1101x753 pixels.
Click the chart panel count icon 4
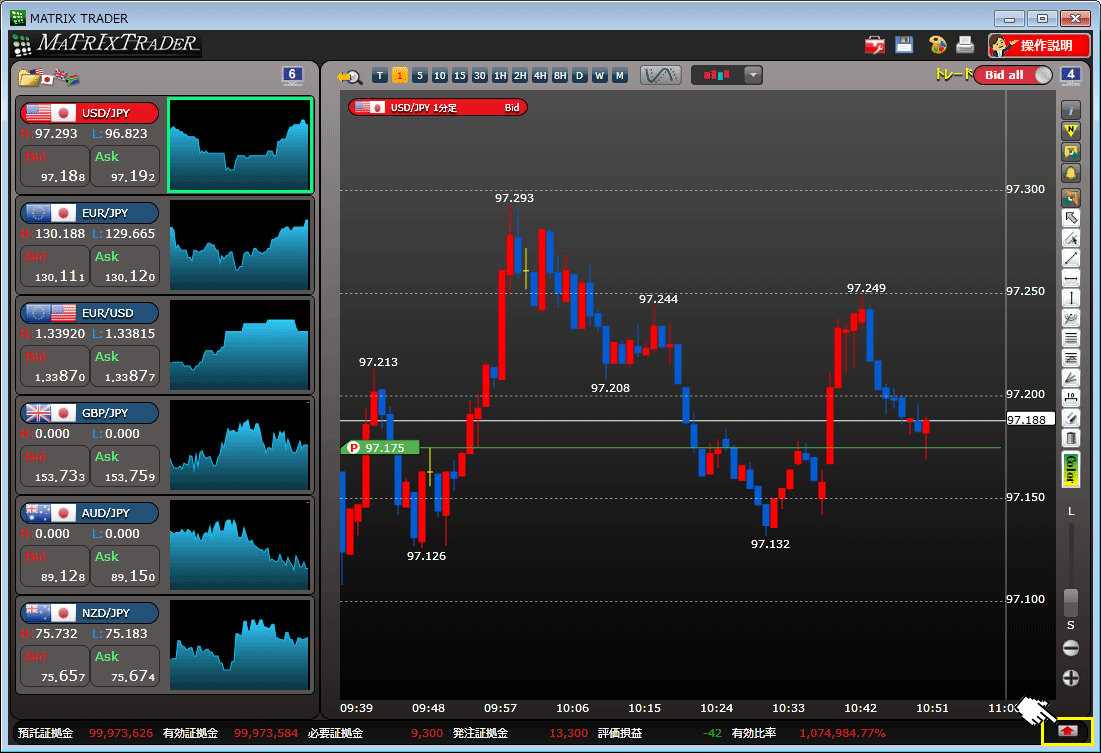pyautogui.click(x=1070, y=75)
